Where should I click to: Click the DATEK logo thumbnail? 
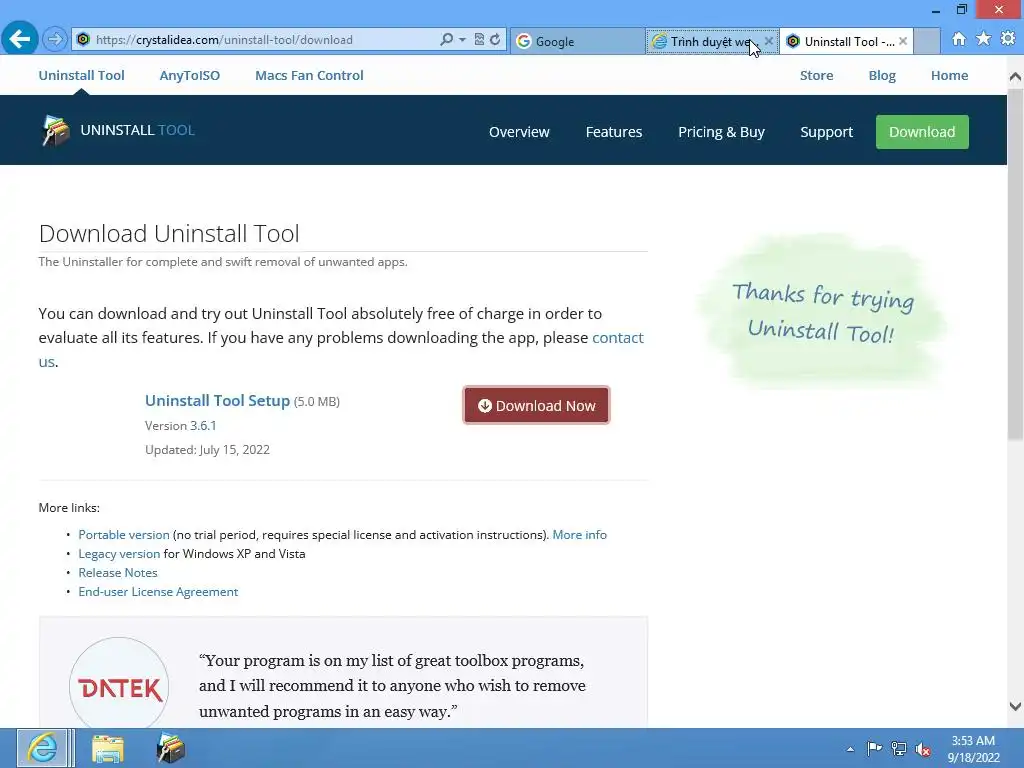pyautogui.click(x=119, y=686)
